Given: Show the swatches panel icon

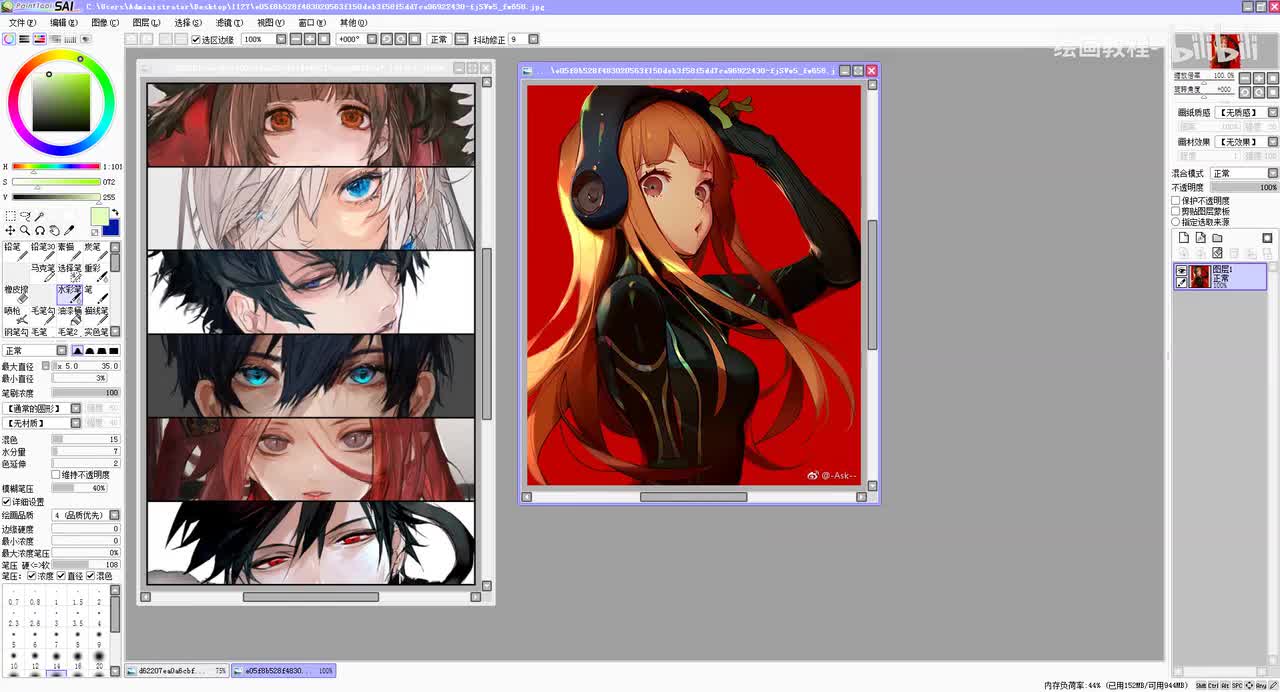Looking at the screenshot, I should (x=70, y=39).
